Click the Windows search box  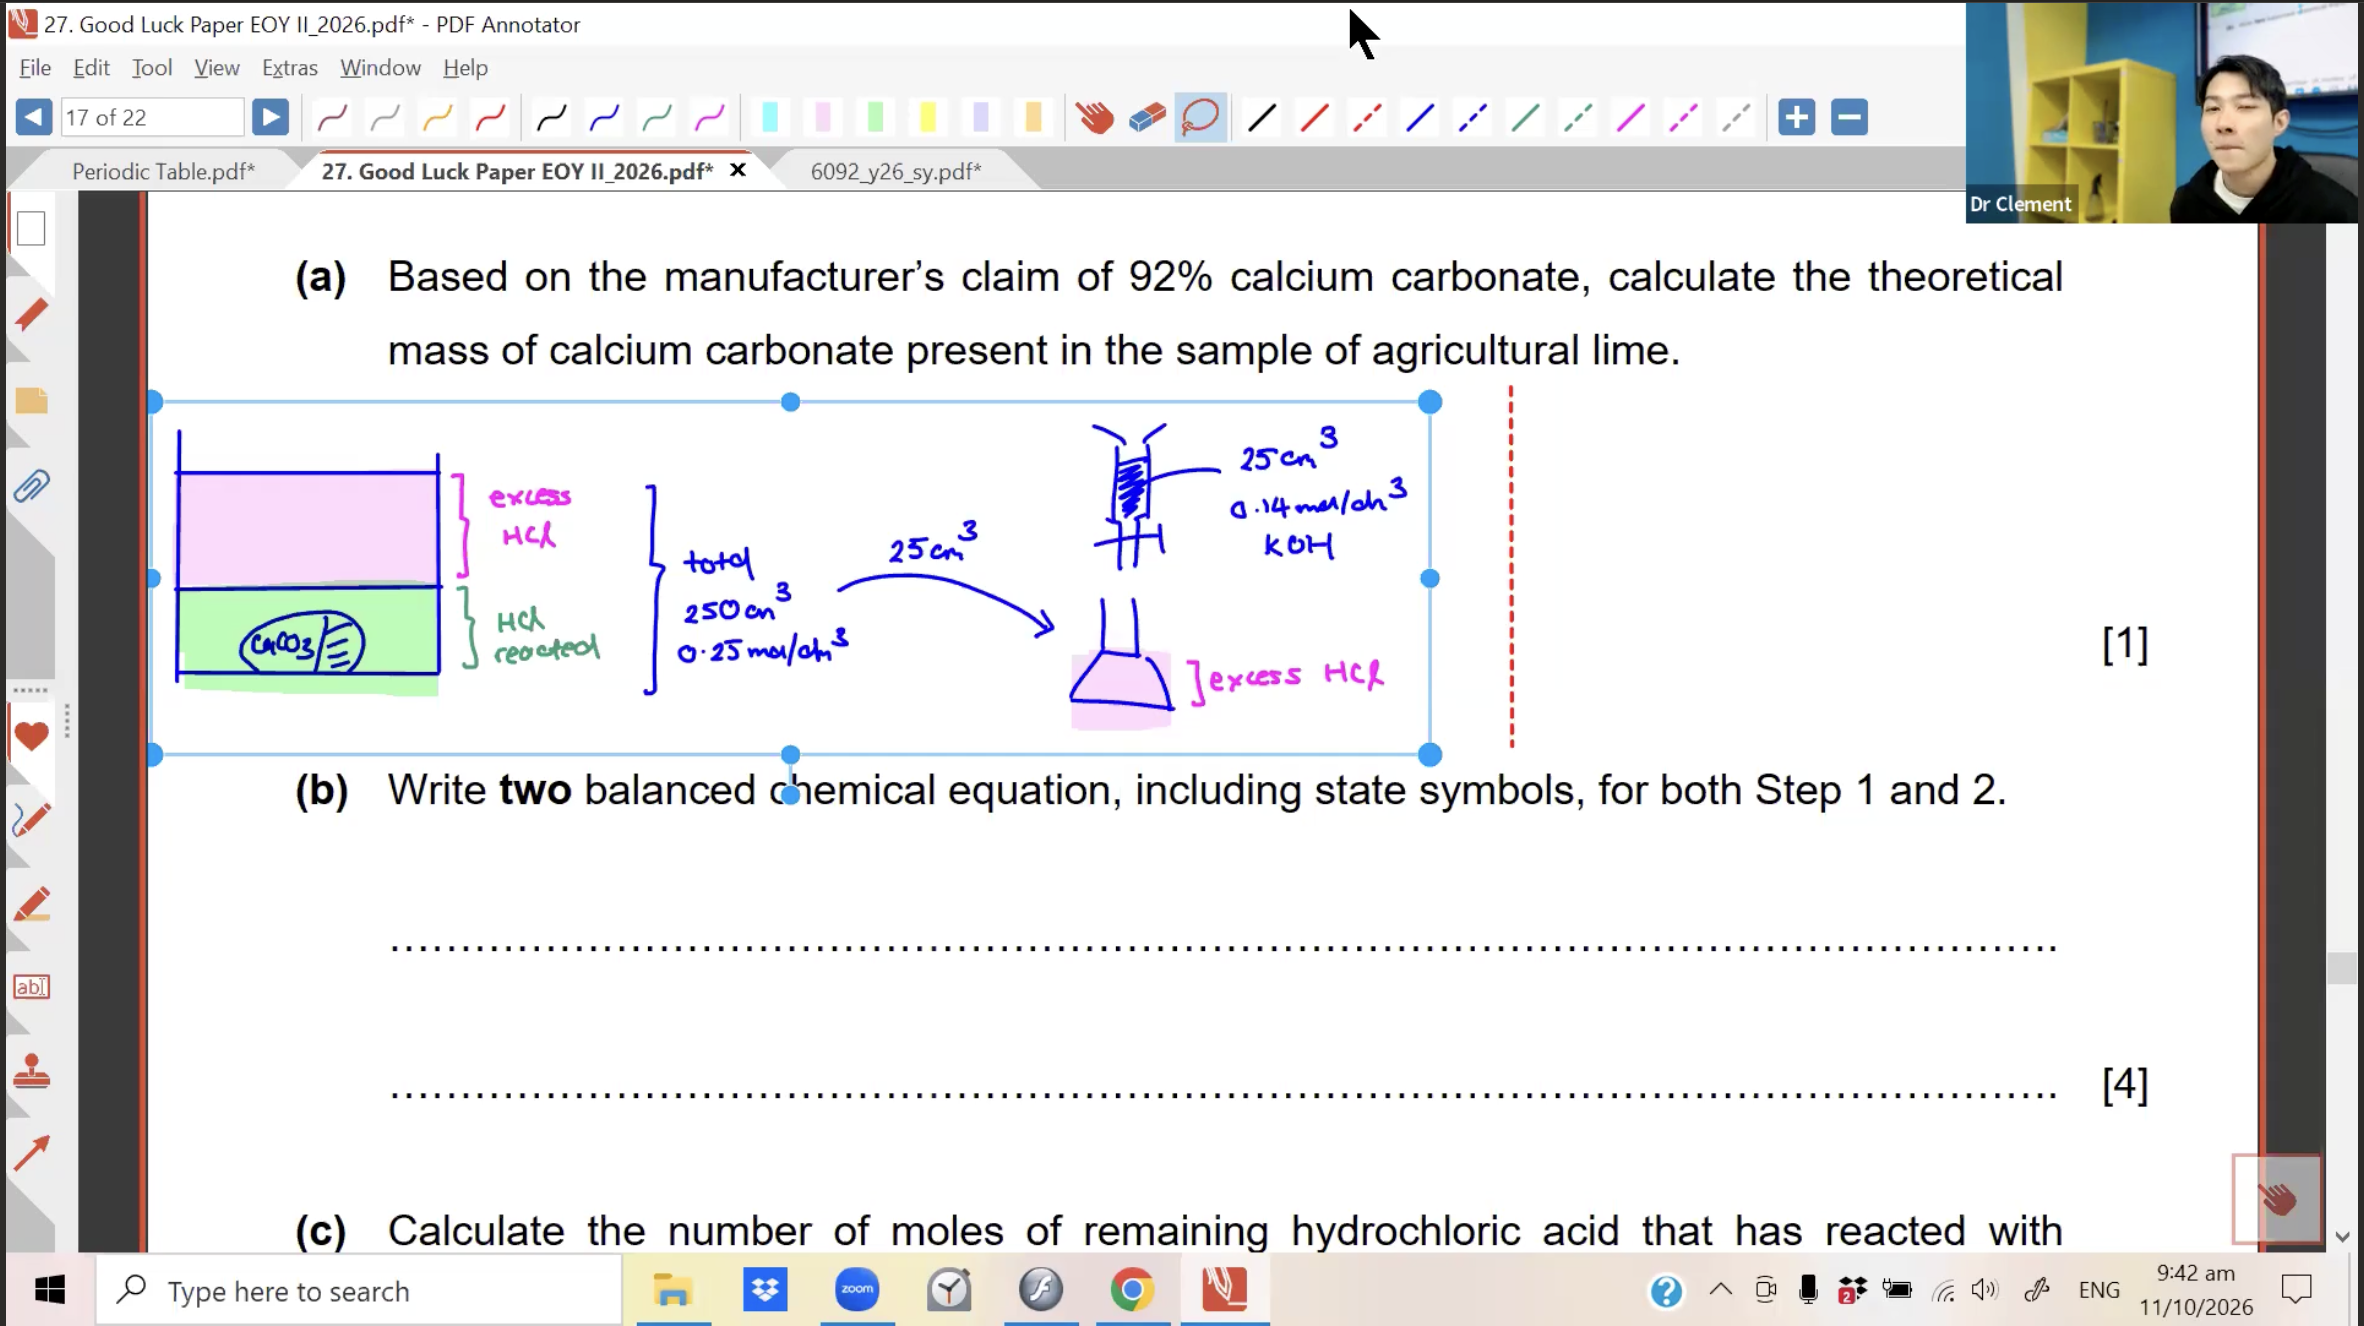tap(360, 1291)
